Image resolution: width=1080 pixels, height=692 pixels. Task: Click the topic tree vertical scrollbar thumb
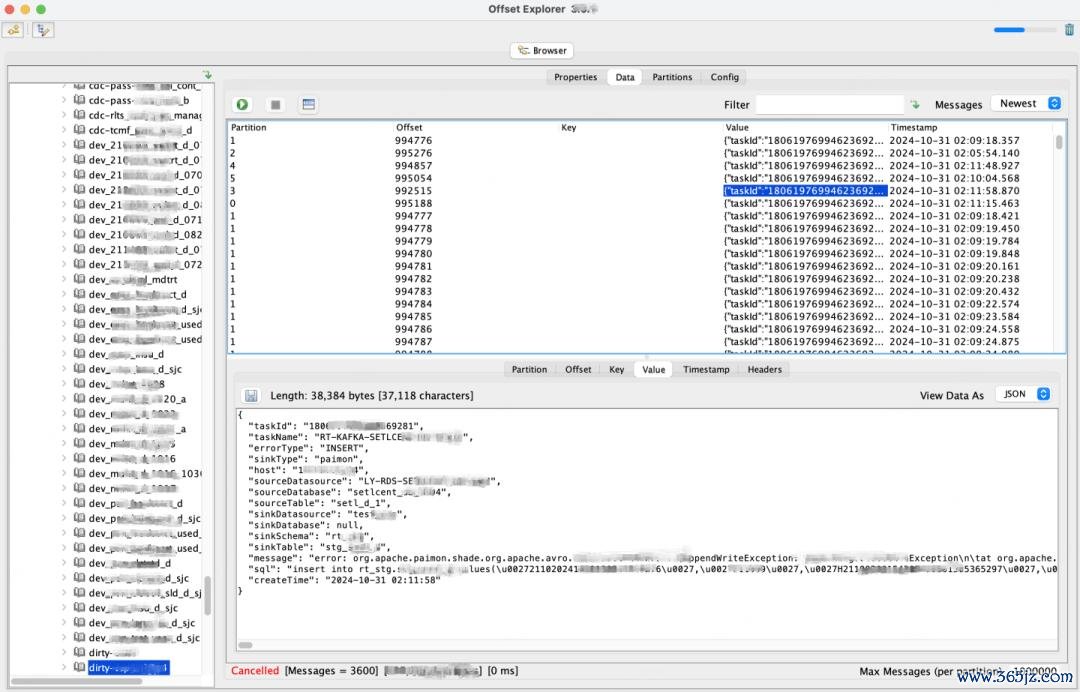(207, 596)
